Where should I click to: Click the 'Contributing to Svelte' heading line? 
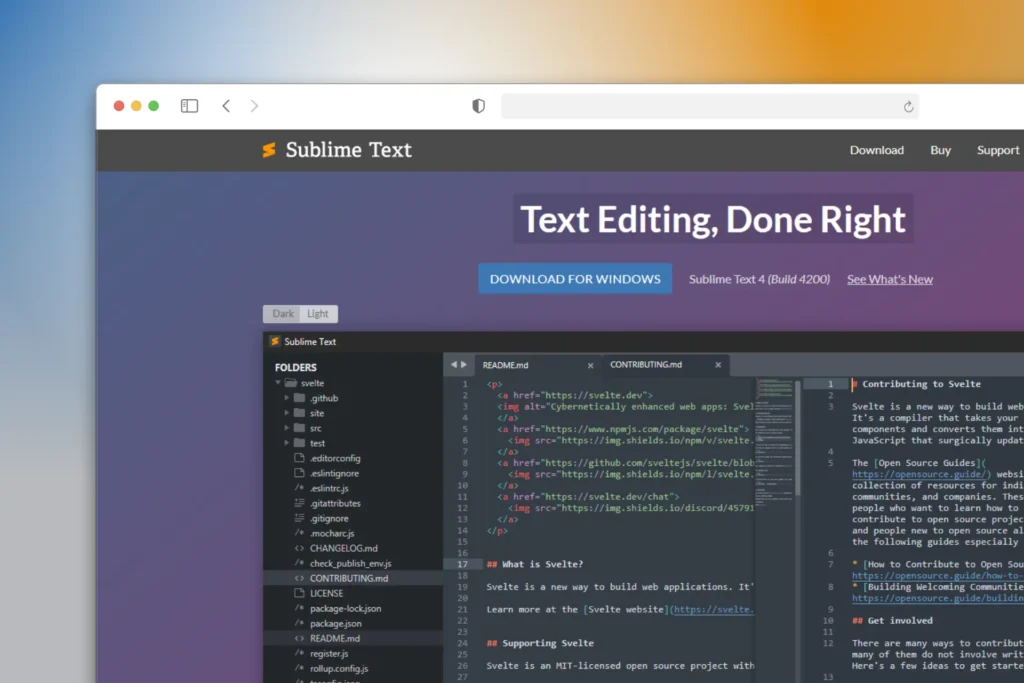point(916,384)
